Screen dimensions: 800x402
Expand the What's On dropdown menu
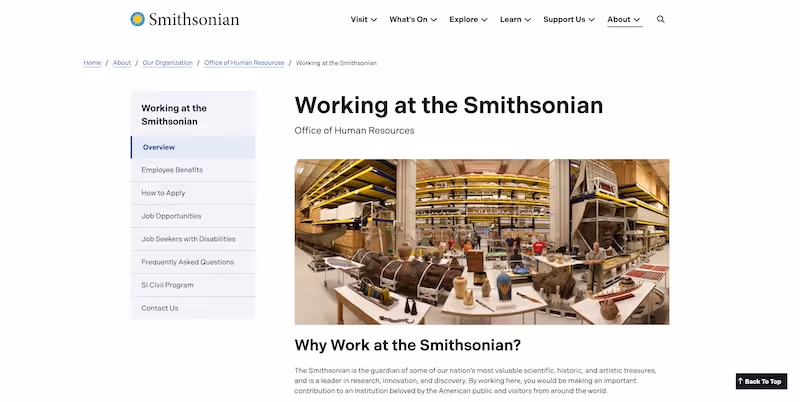point(413,19)
